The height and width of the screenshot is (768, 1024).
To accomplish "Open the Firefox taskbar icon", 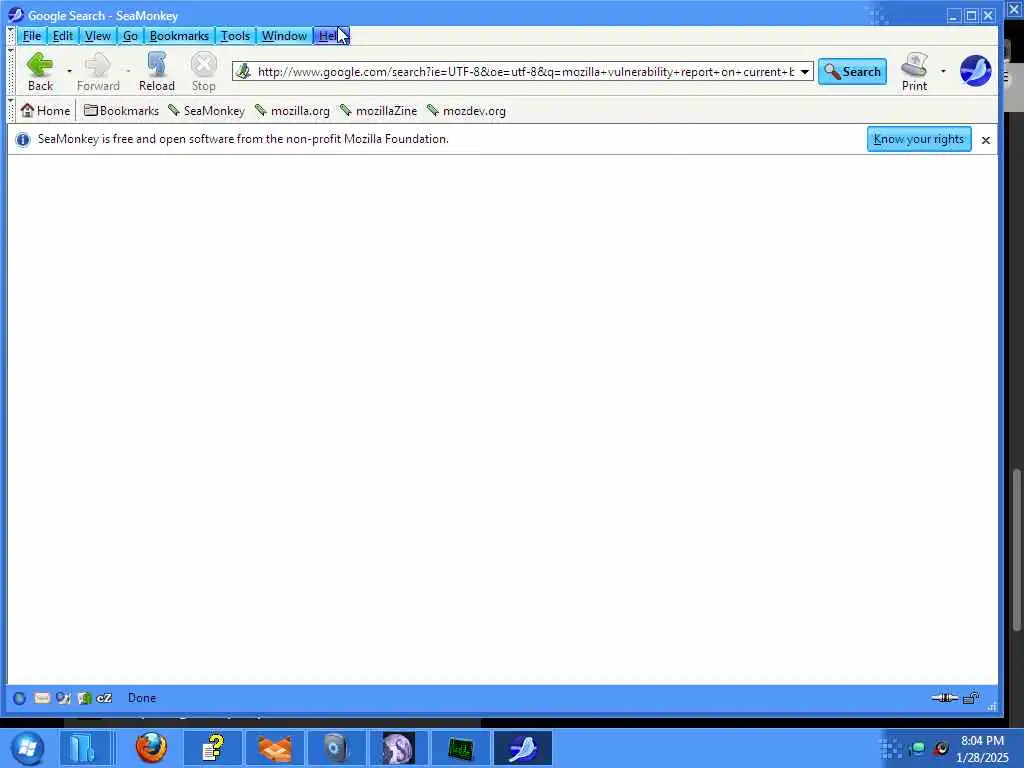I will 151,748.
